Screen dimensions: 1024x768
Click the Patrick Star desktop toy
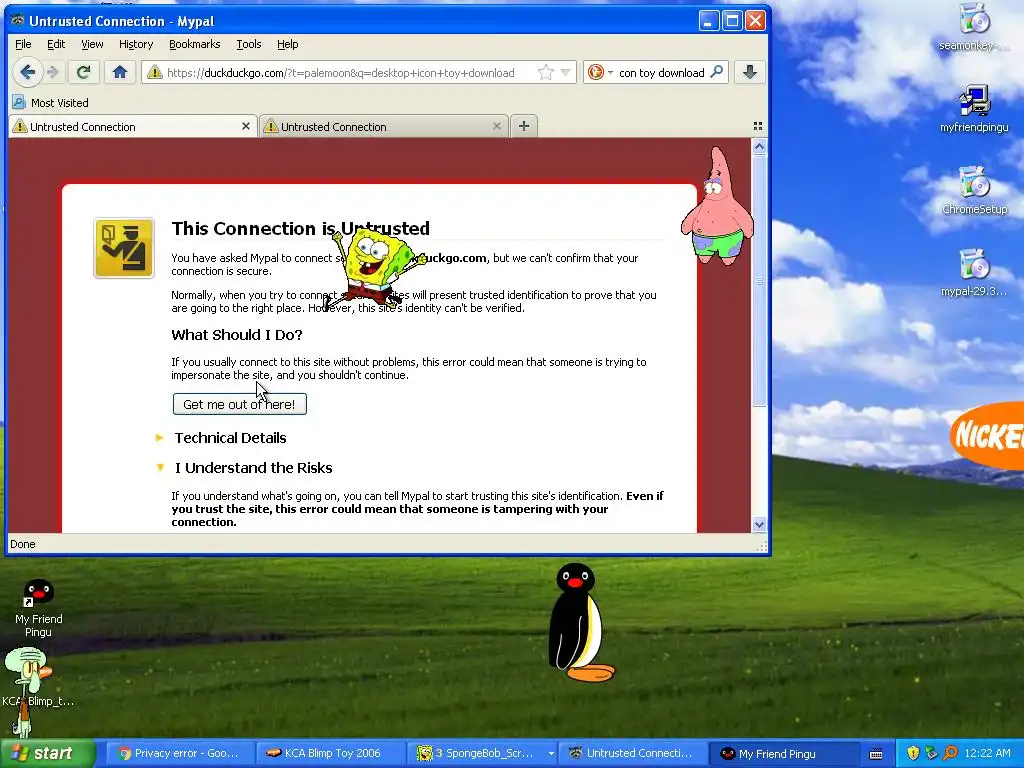[x=717, y=206]
